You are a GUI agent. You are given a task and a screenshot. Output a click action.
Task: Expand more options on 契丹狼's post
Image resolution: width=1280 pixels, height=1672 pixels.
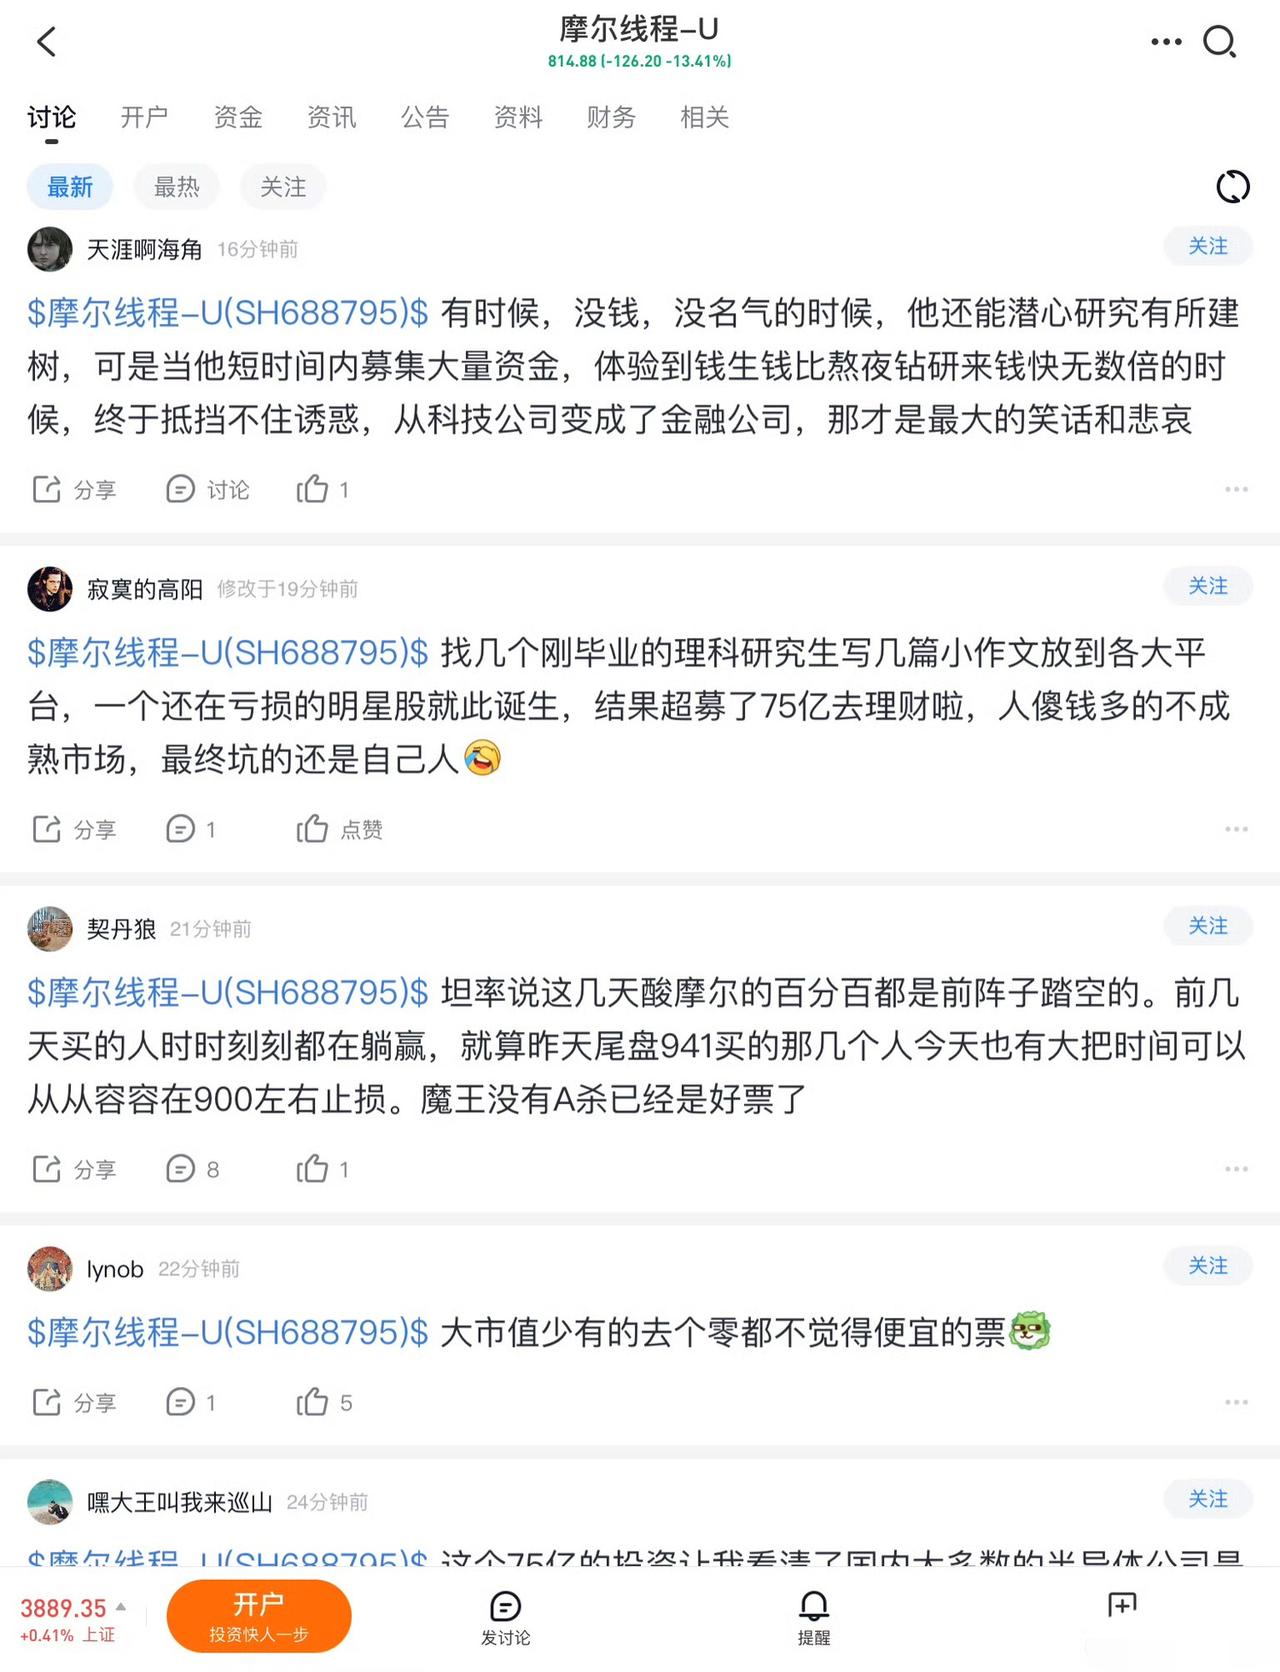(1236, 1169)
